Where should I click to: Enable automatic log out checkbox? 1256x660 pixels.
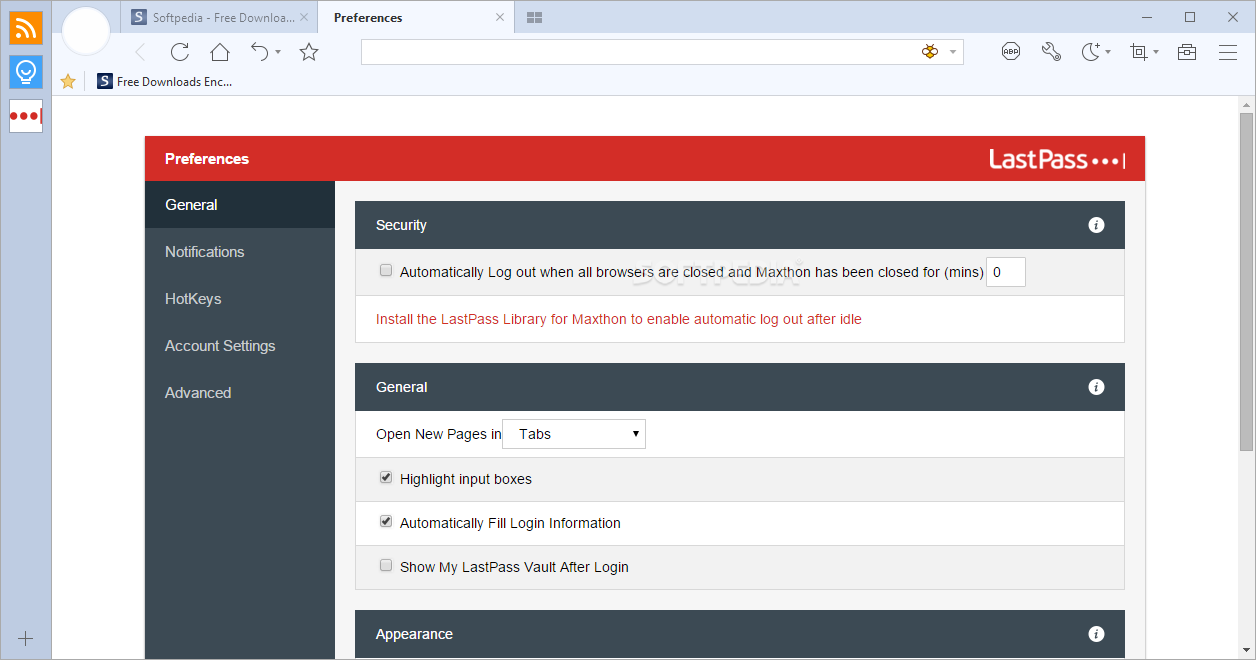(x=386, y=271)
